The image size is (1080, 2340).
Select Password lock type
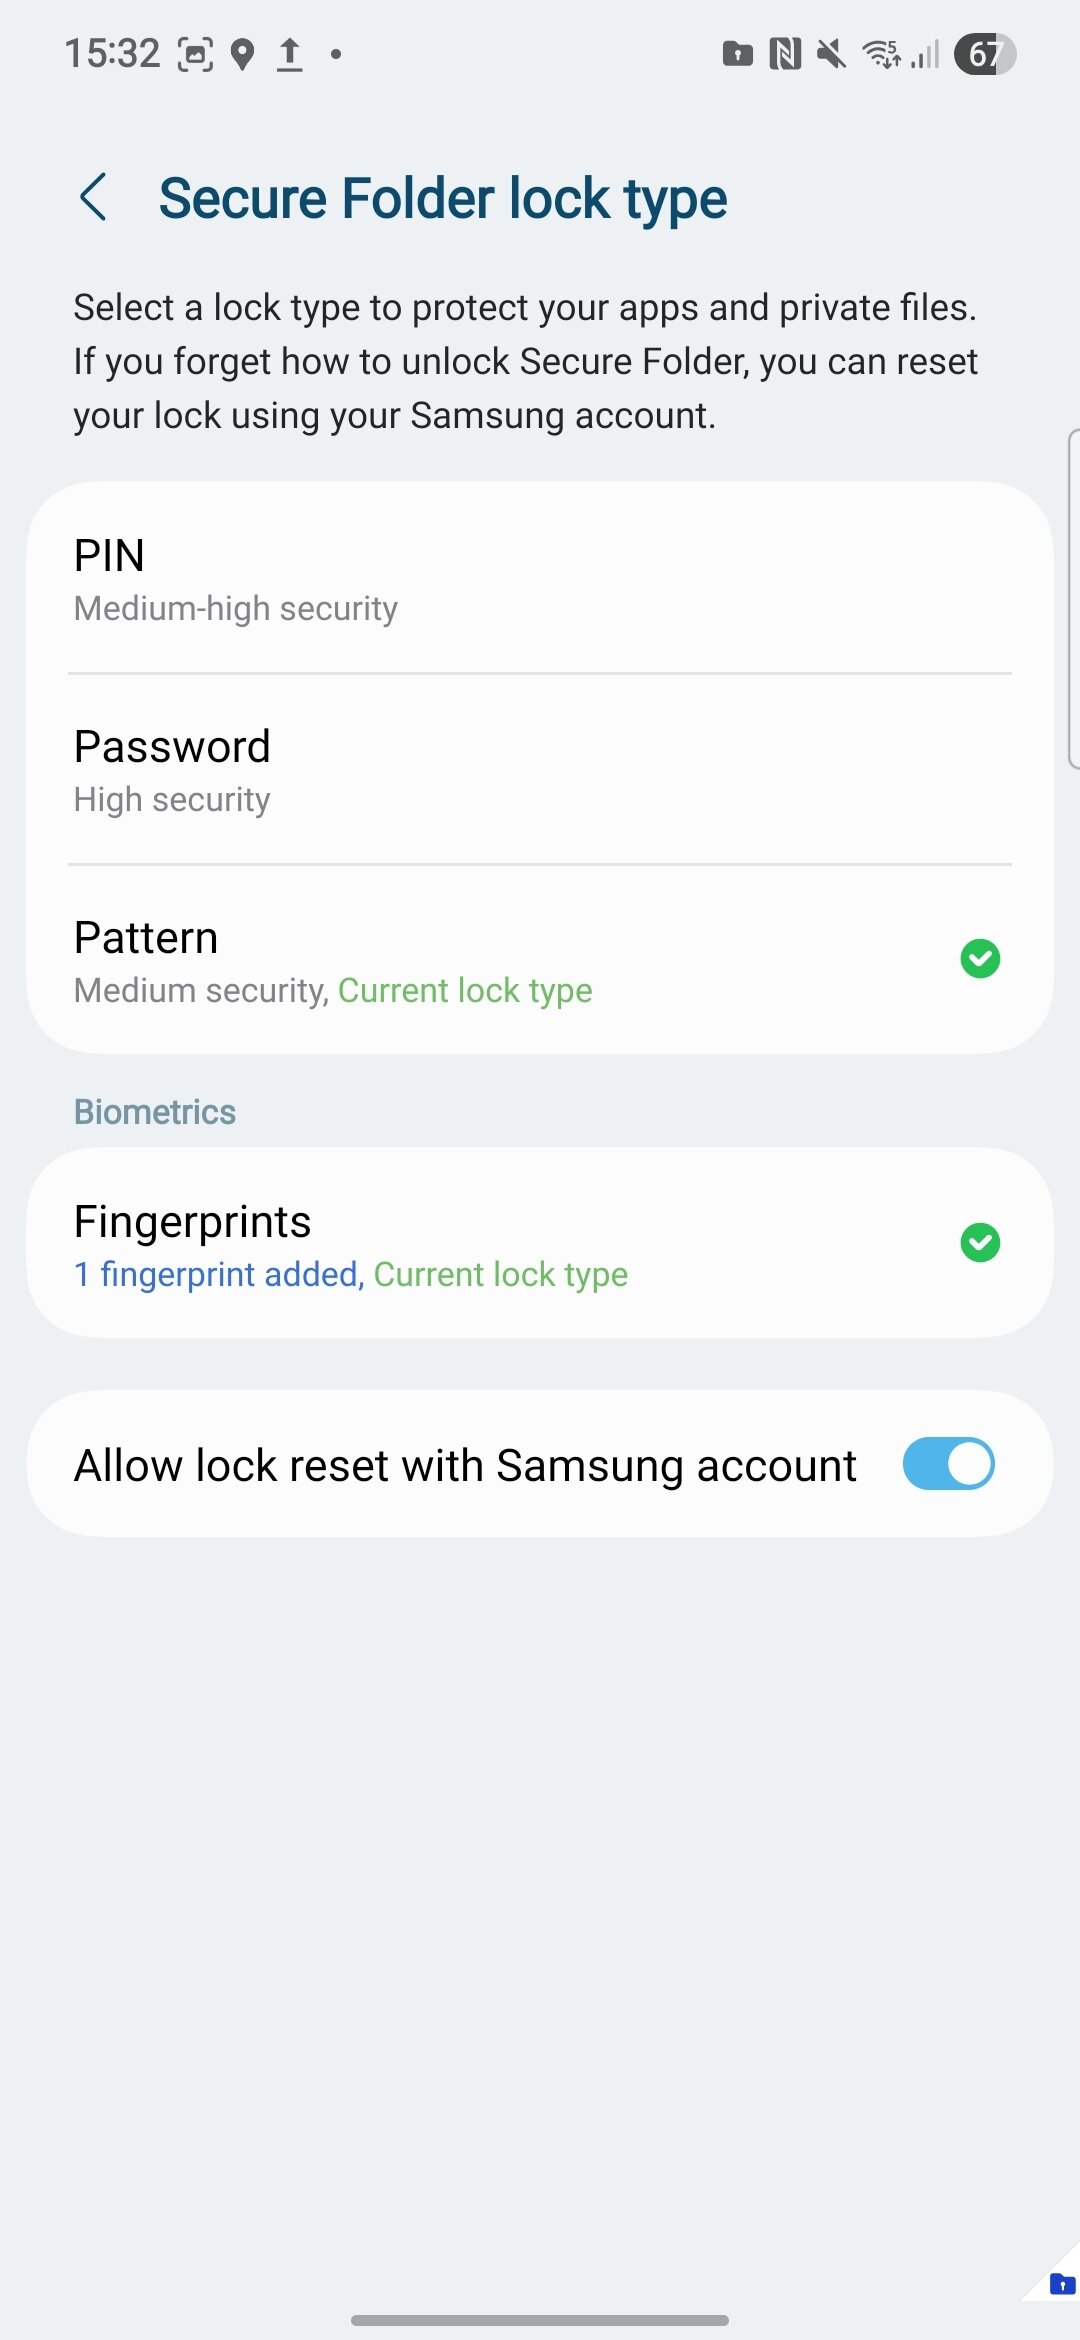click(x=540, y=770)
